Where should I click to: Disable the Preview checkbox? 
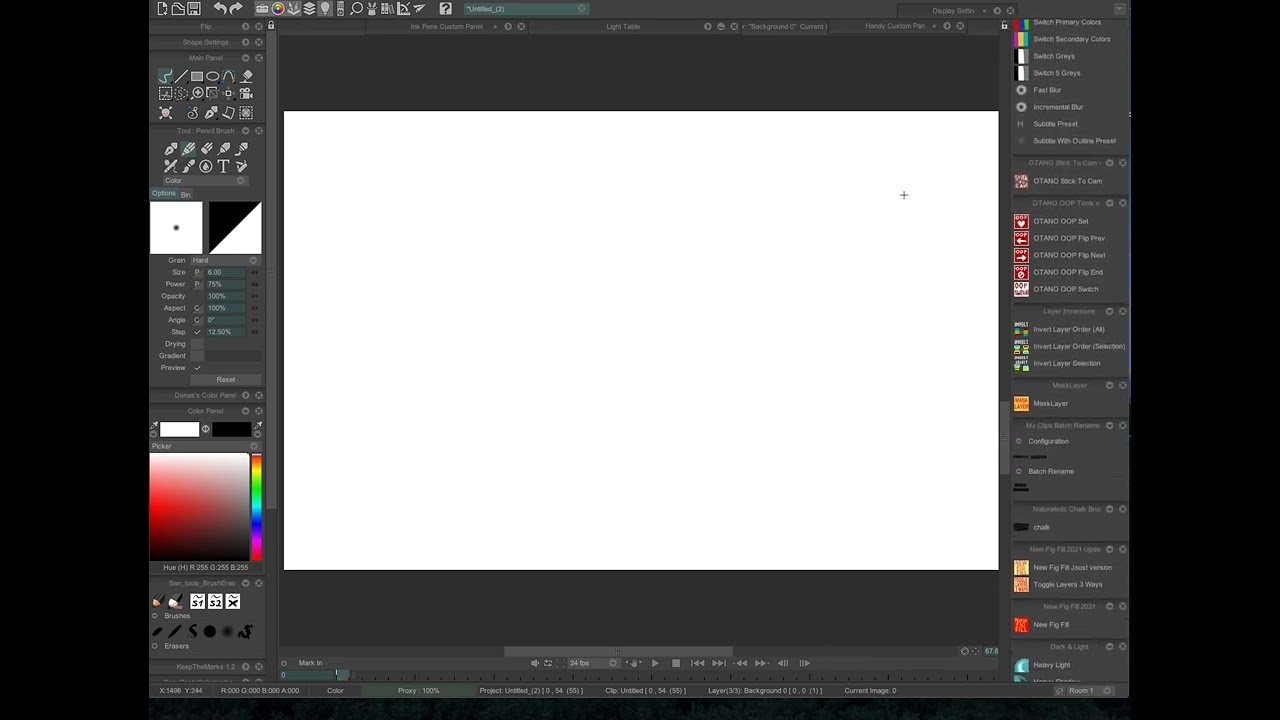pos(198,368)
